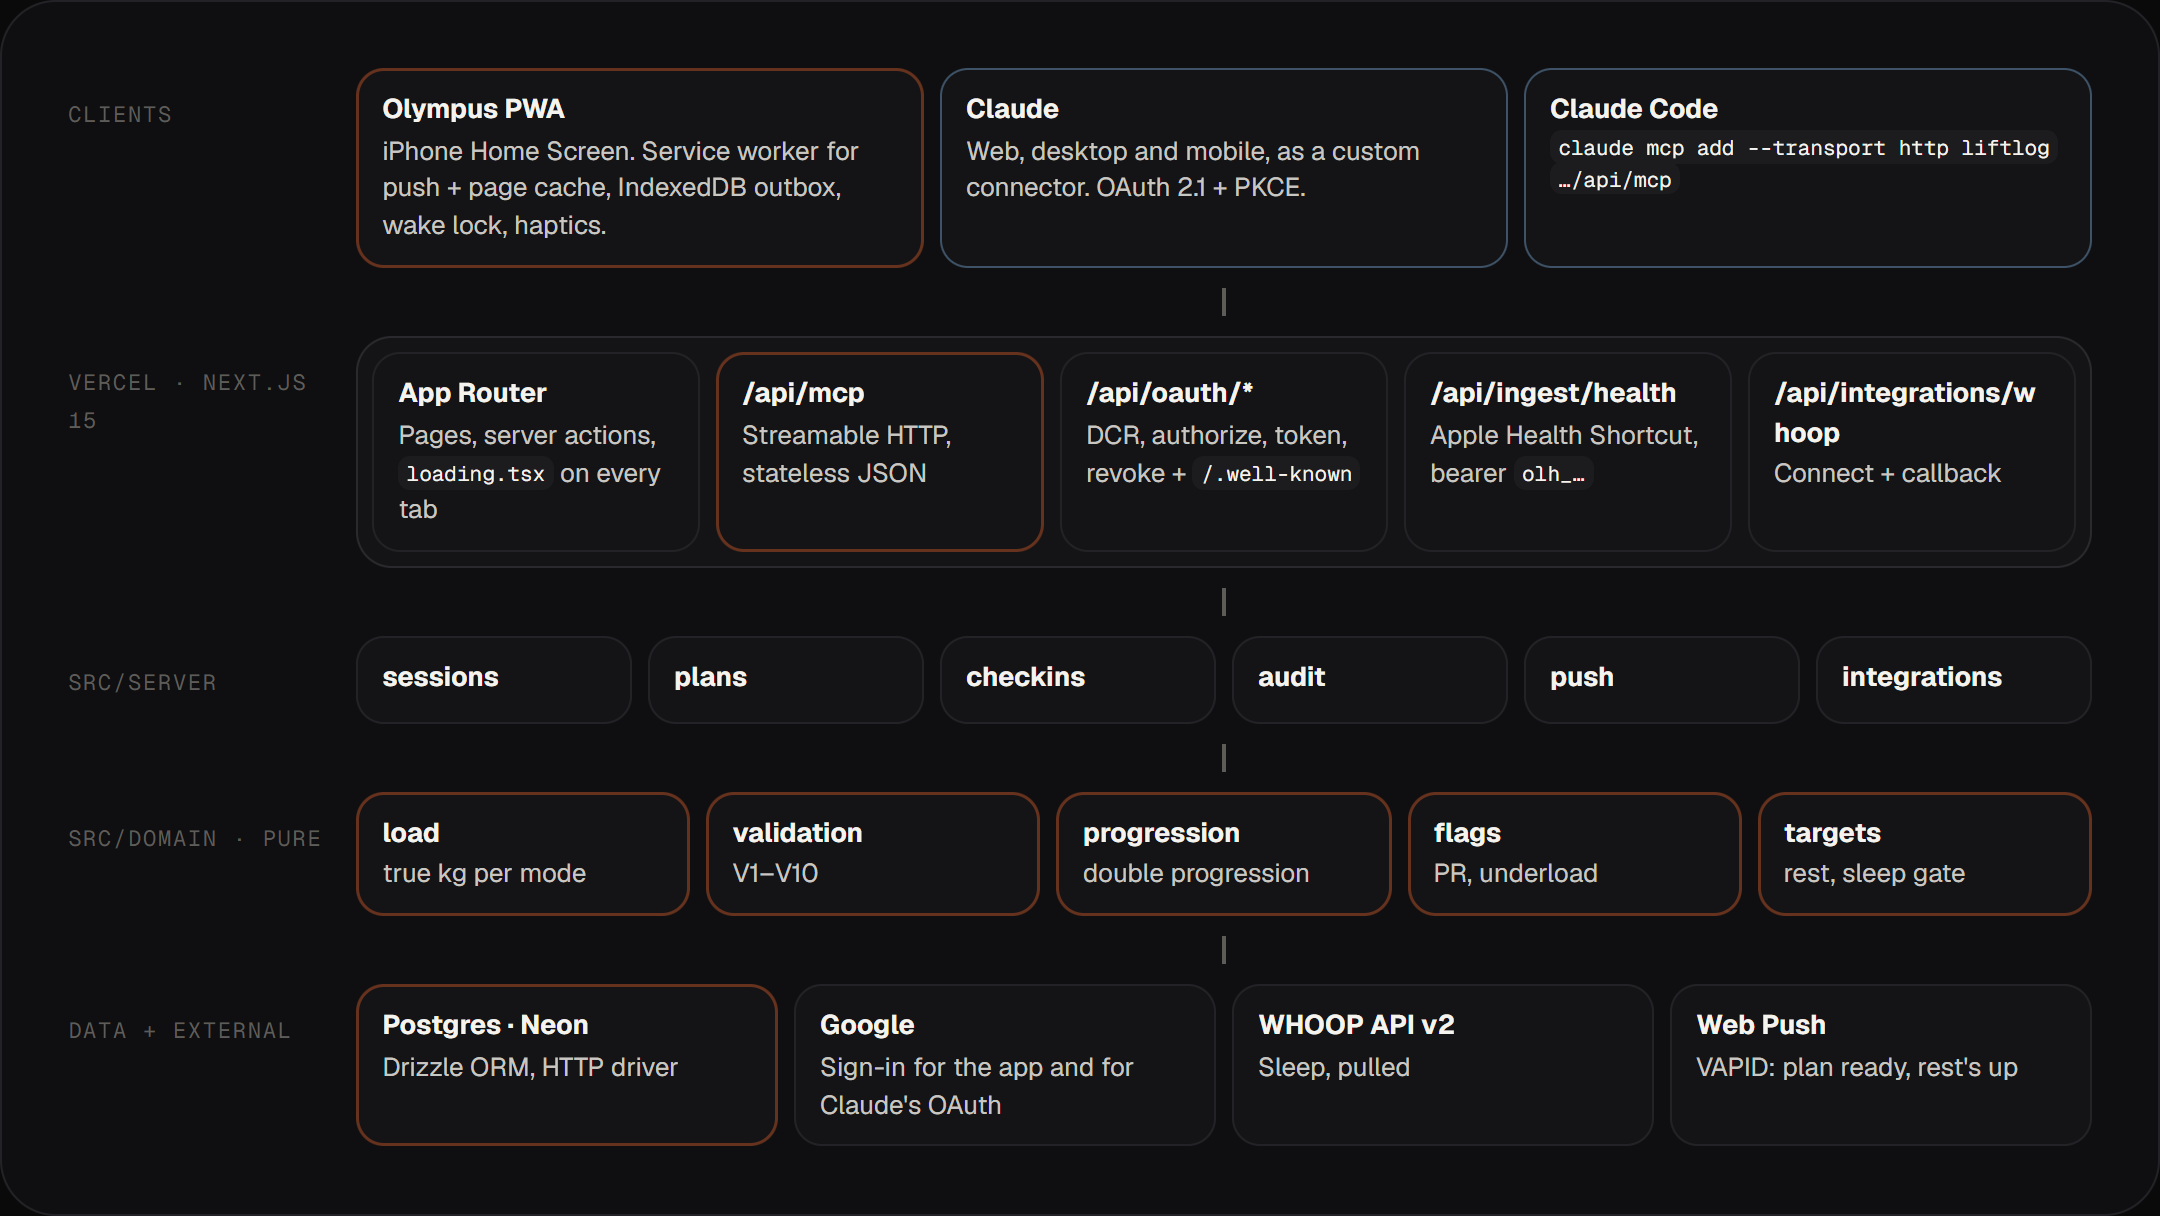Select the targets rest, sleep gate card
This screenshot has height=1216, width=2160.
pyautogui.click(x=1925, y=854)
